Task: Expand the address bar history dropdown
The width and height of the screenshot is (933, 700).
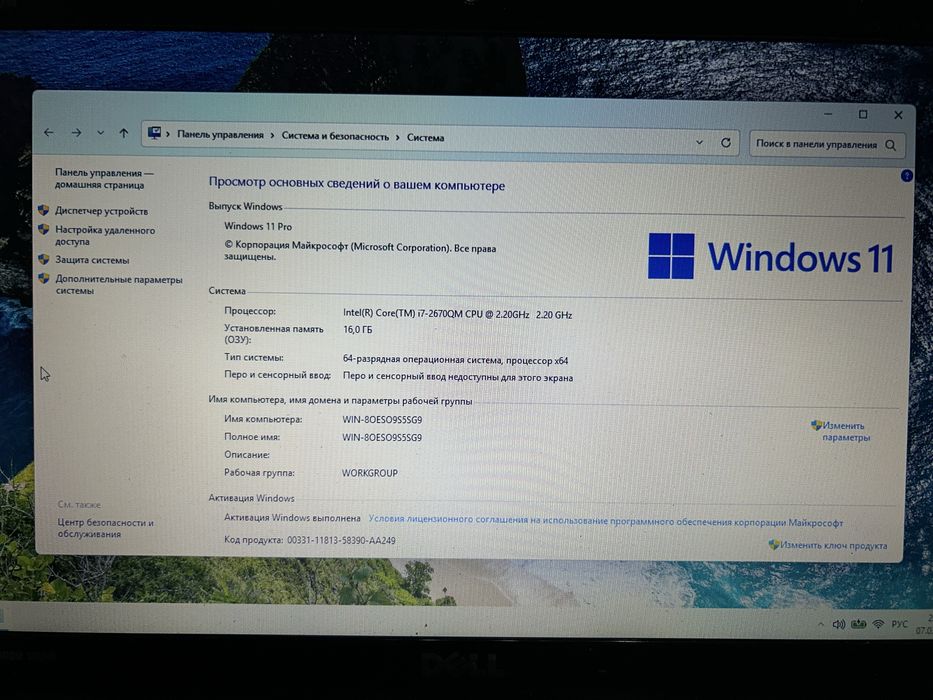Action: click(x=699, y=142)
